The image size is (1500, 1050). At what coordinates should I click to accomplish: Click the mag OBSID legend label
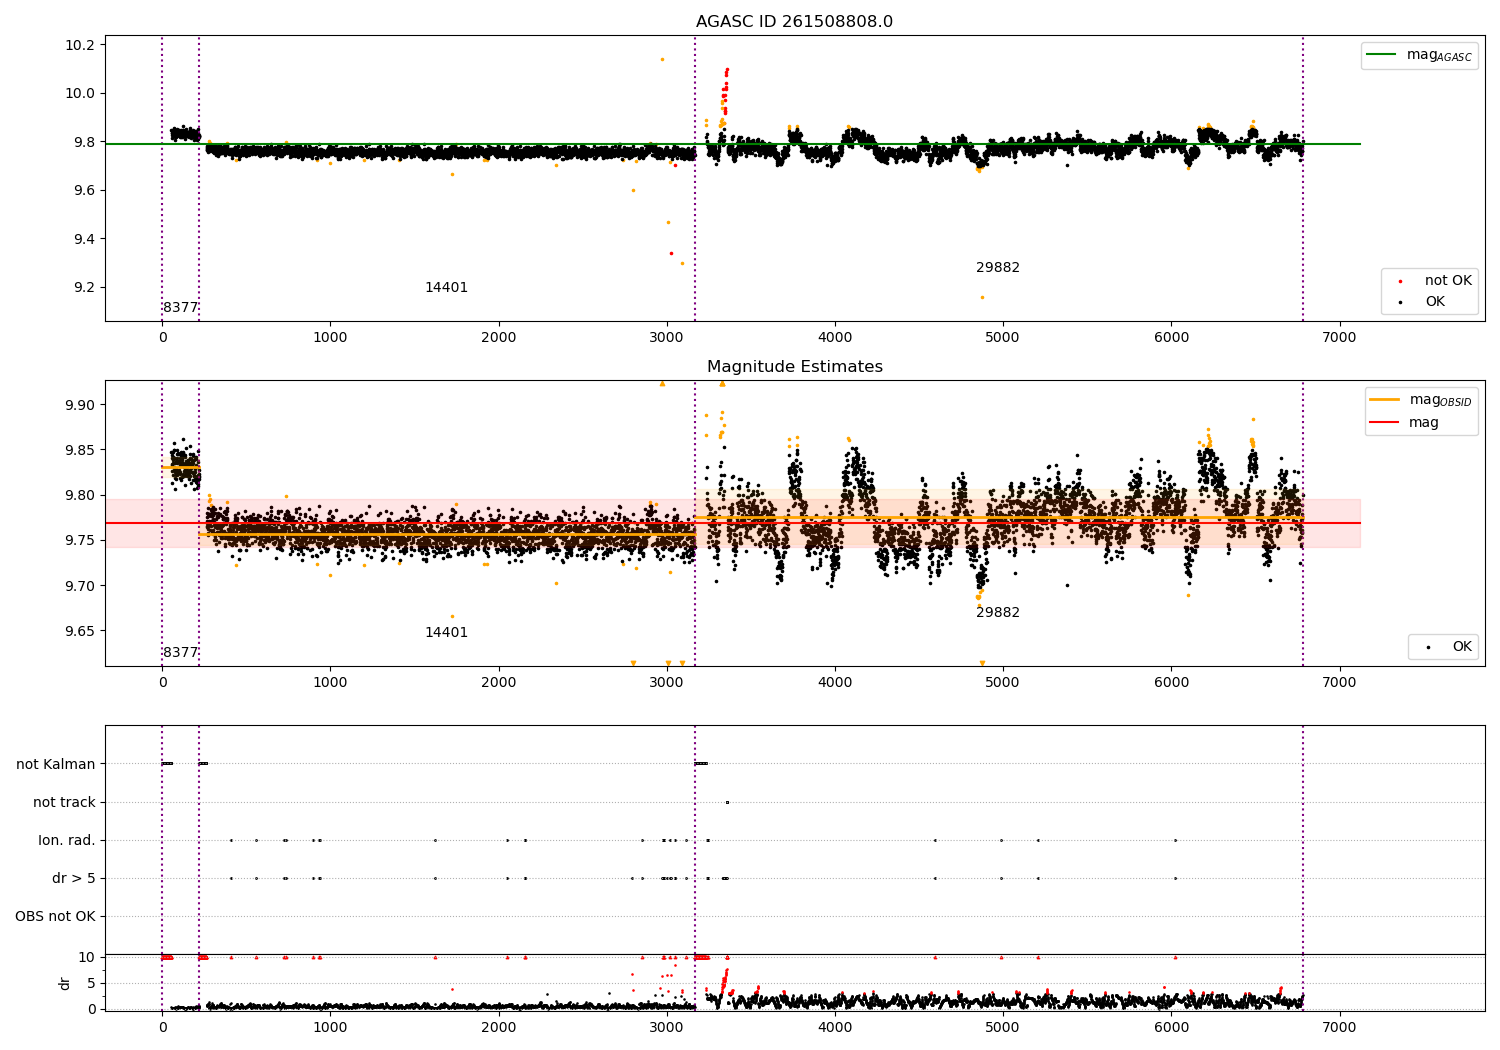coord(1440,400)
